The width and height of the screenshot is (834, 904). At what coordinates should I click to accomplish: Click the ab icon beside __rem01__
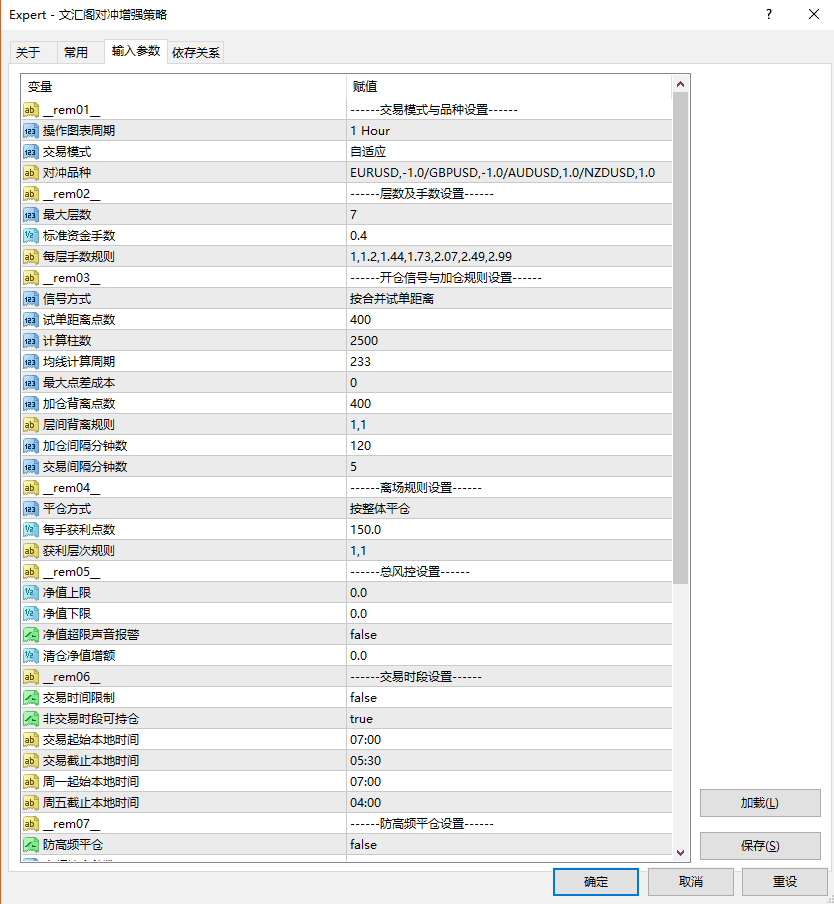(31, 110)
